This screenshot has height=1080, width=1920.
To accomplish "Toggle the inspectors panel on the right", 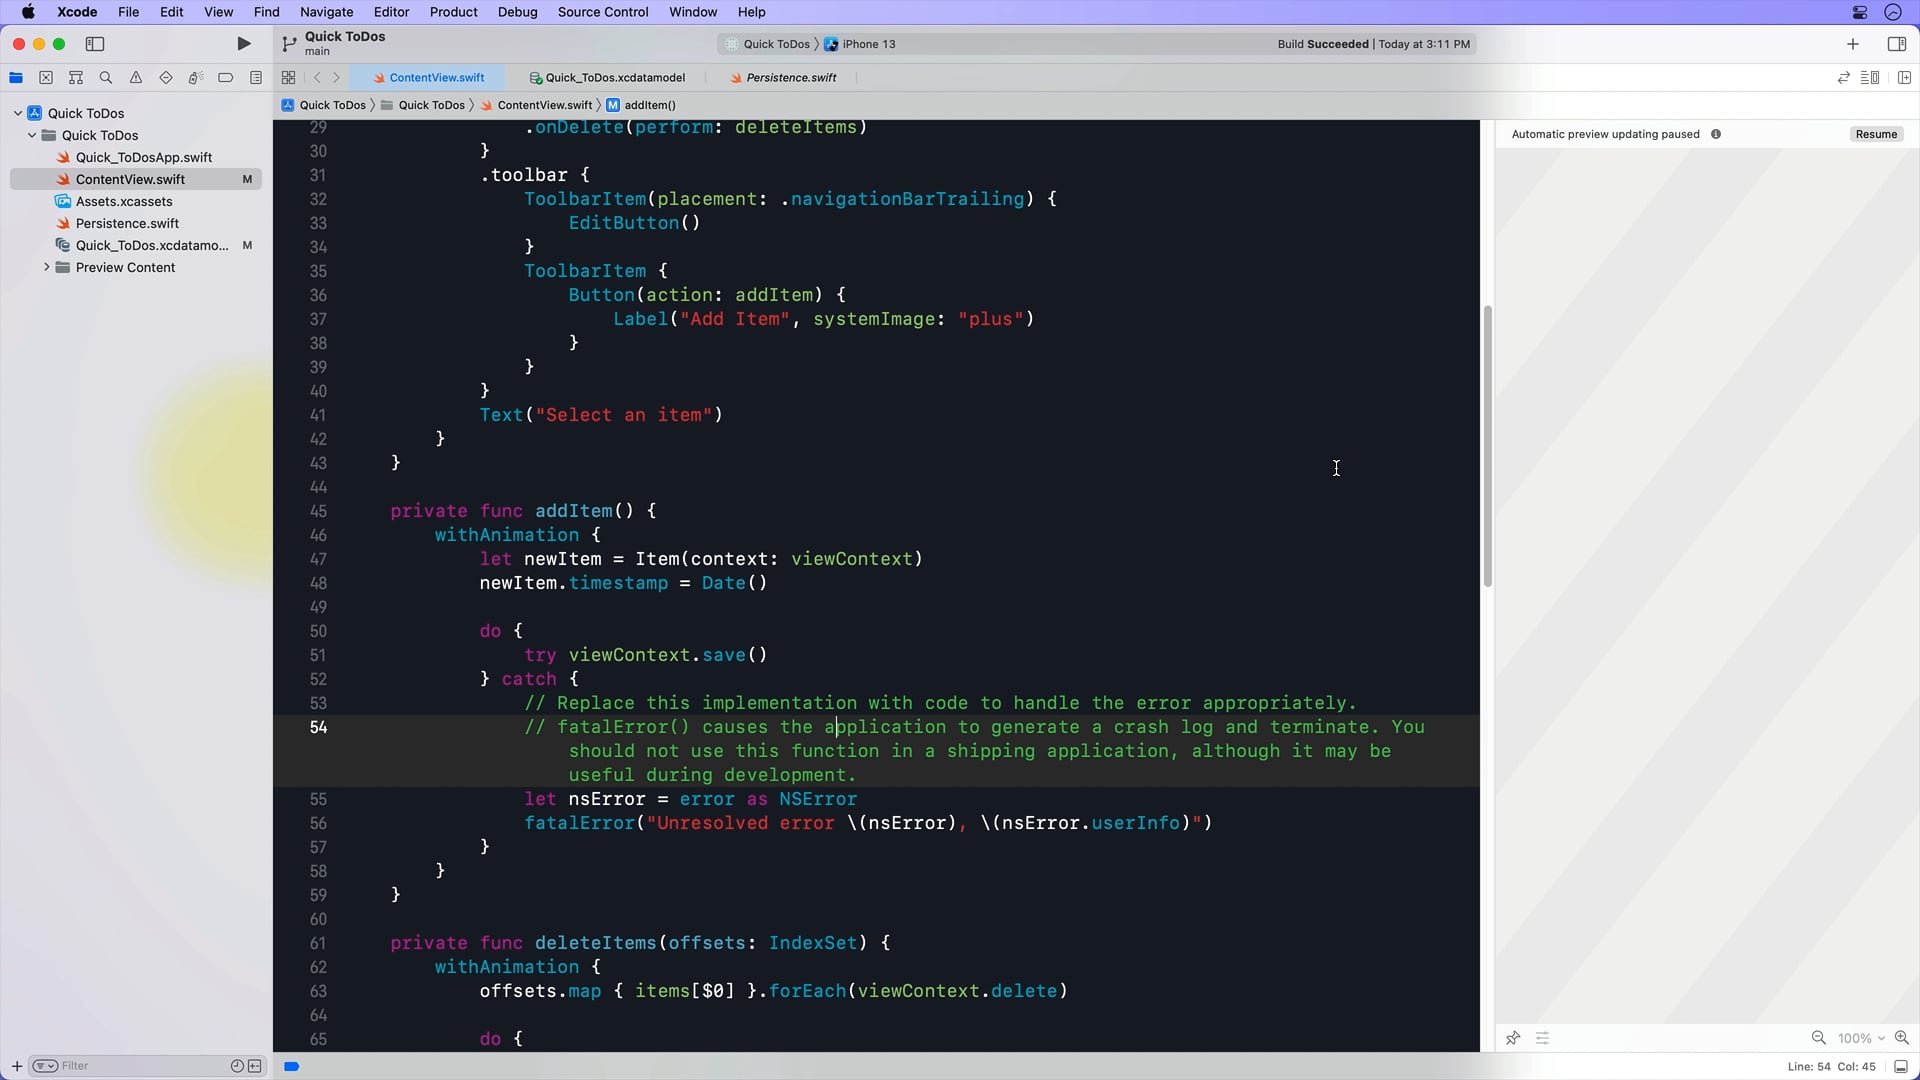I will coord(1896,44).
